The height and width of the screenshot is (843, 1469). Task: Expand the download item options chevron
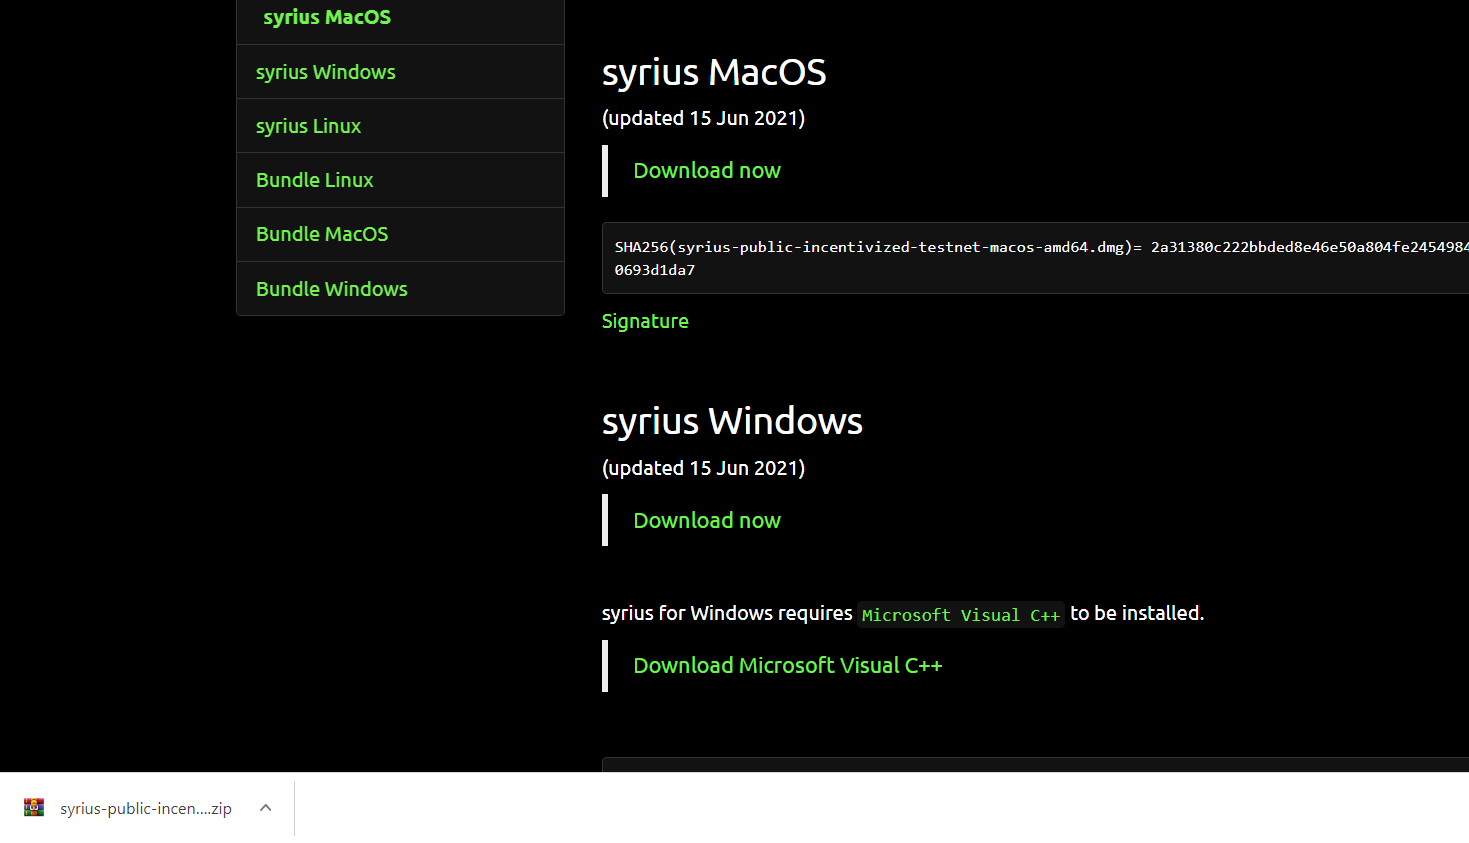click(x=265, y=808)
